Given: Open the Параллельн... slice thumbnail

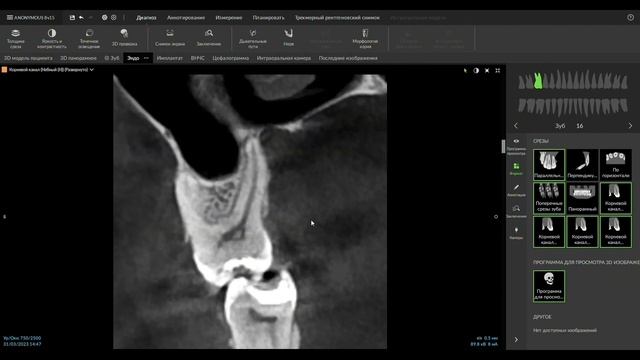Looking at the screenshot, I should pyautogui.click(x=549, y=164).
